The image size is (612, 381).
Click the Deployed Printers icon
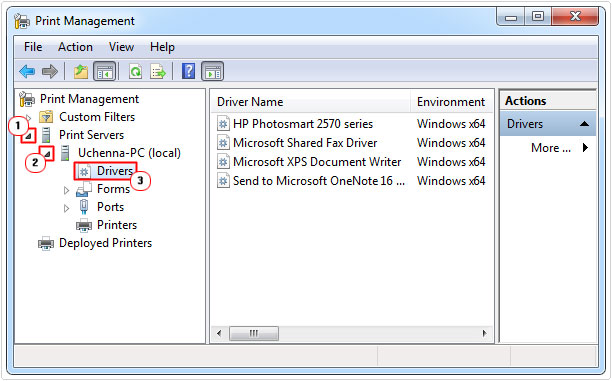point(46,243)
